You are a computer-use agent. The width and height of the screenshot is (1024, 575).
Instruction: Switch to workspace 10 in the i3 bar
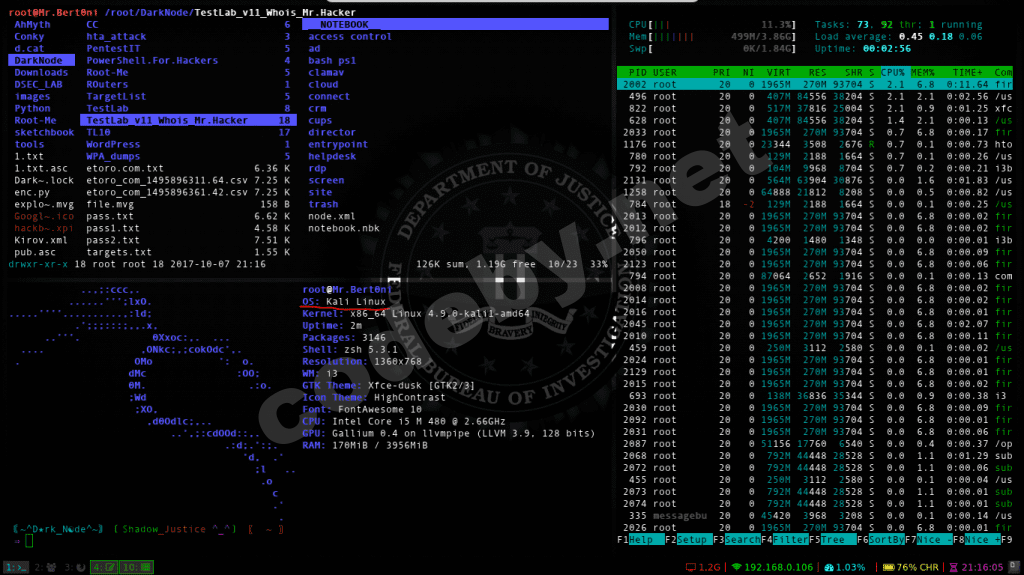coord(136,567)
